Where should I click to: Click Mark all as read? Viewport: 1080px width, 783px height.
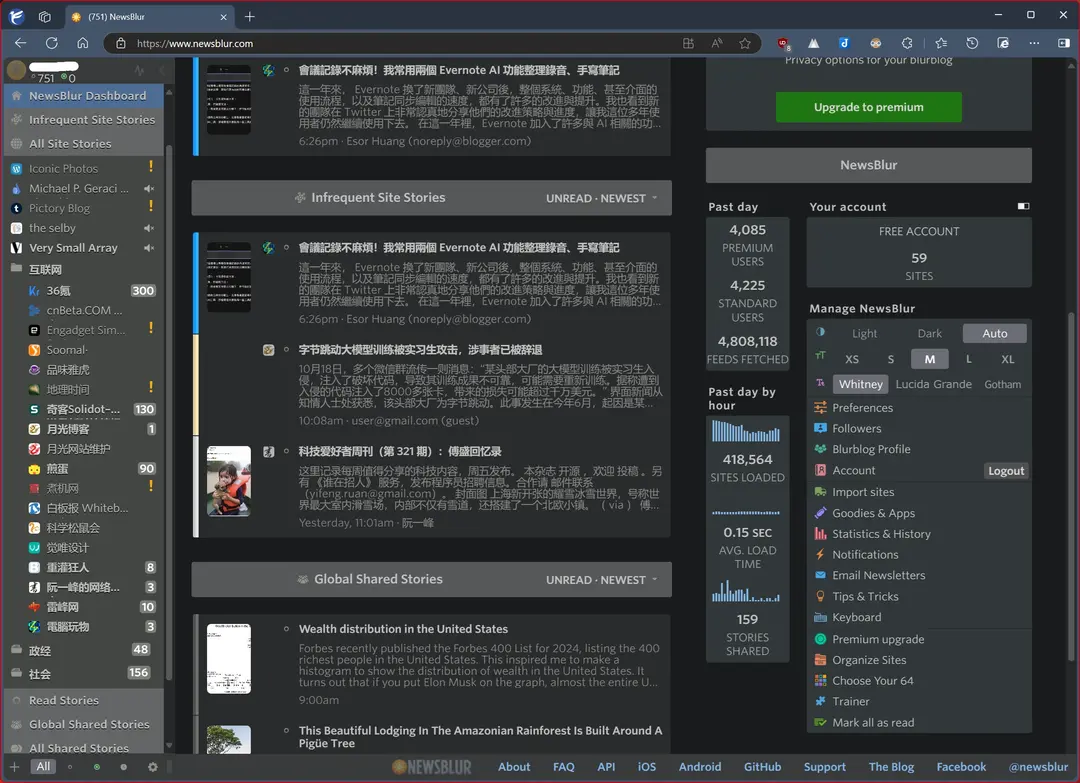click(x=873, y=723)
